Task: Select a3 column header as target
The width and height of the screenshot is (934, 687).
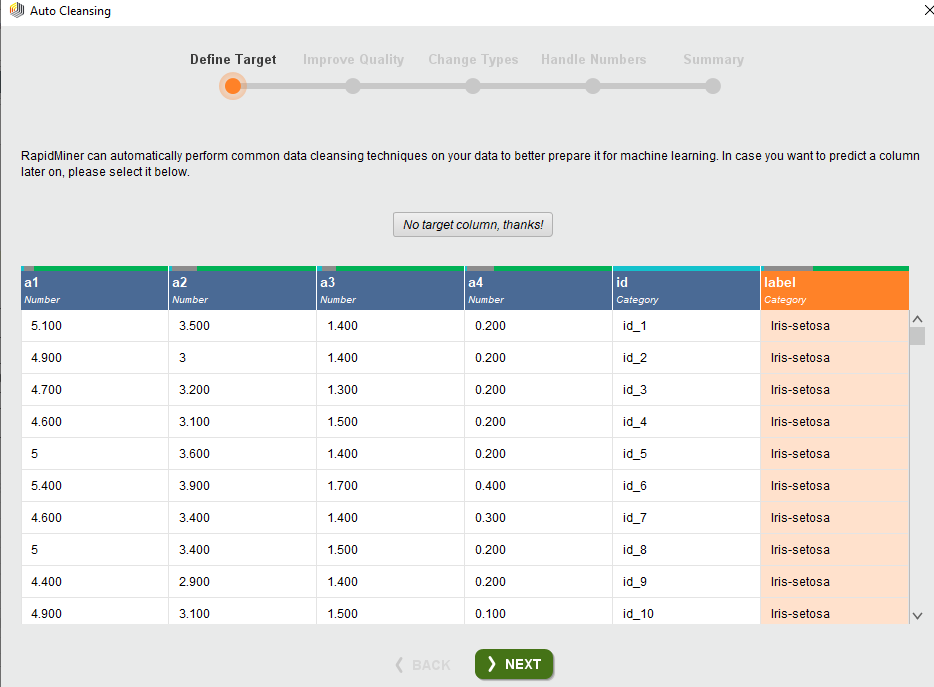Action: [x=390, y=290]
